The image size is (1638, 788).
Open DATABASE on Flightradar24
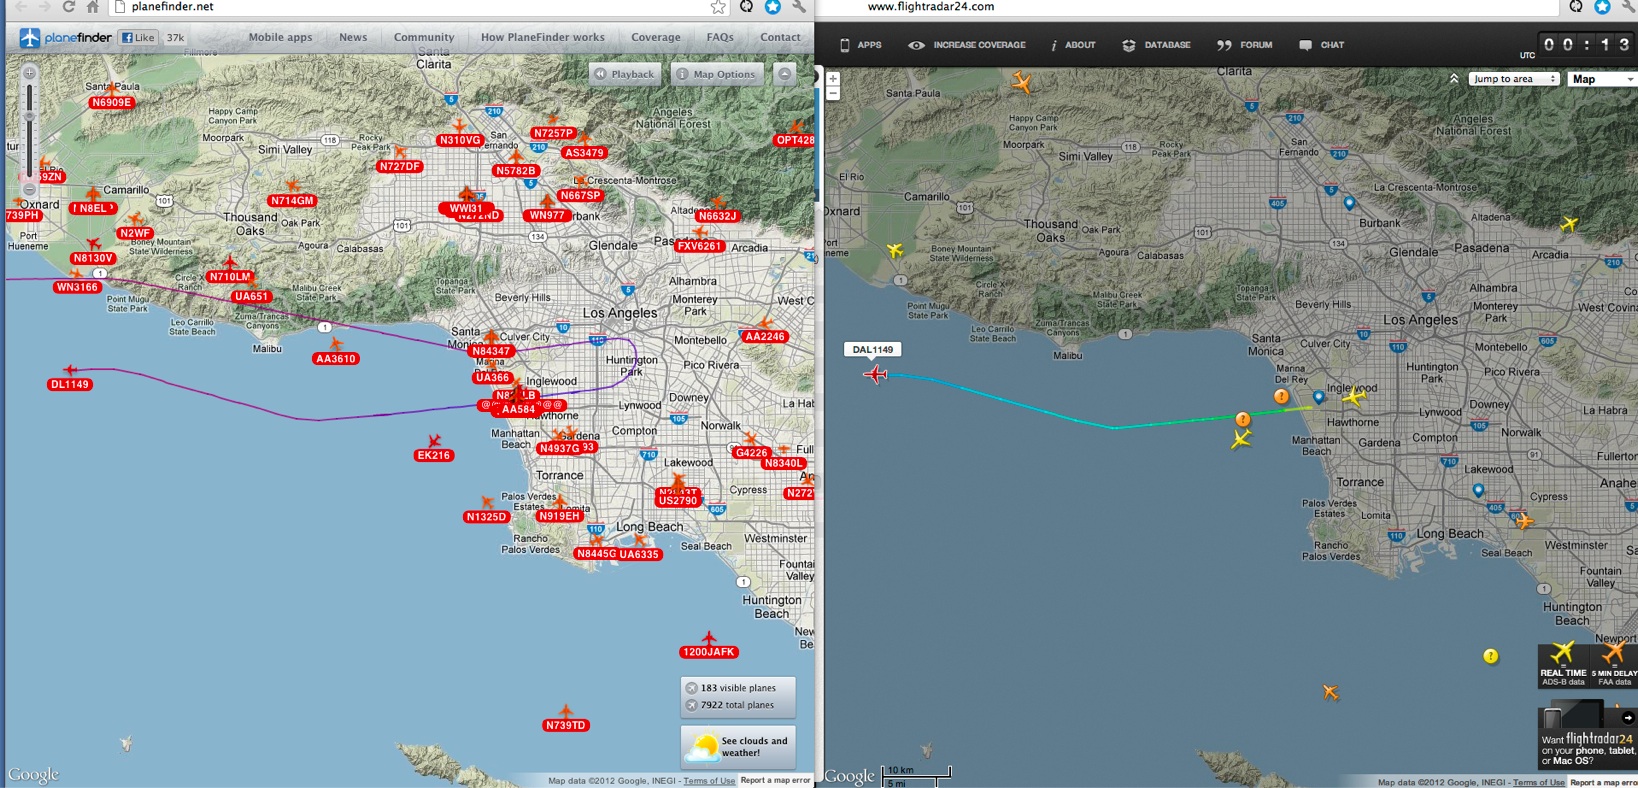click(x=1157, y=45)
